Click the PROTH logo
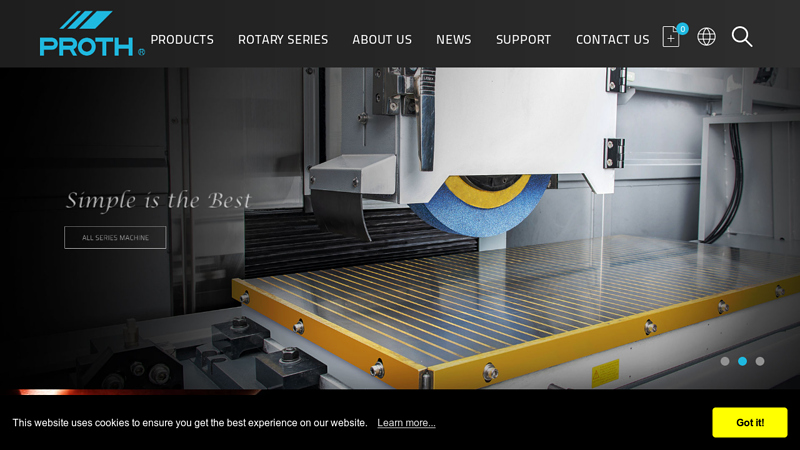 pos(92,34)
